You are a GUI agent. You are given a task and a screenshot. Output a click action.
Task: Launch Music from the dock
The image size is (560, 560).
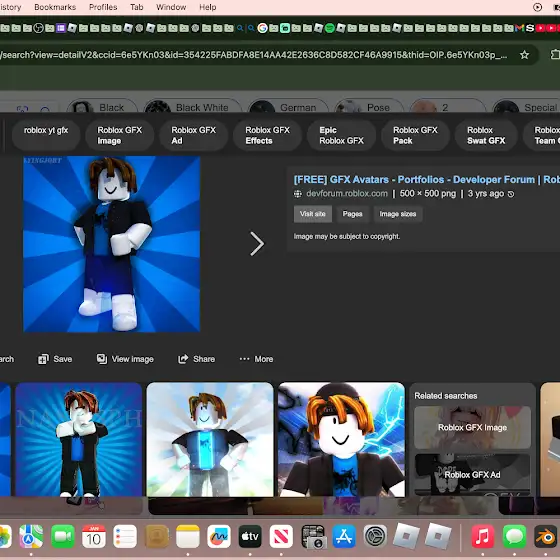click(x=482, y=536)
